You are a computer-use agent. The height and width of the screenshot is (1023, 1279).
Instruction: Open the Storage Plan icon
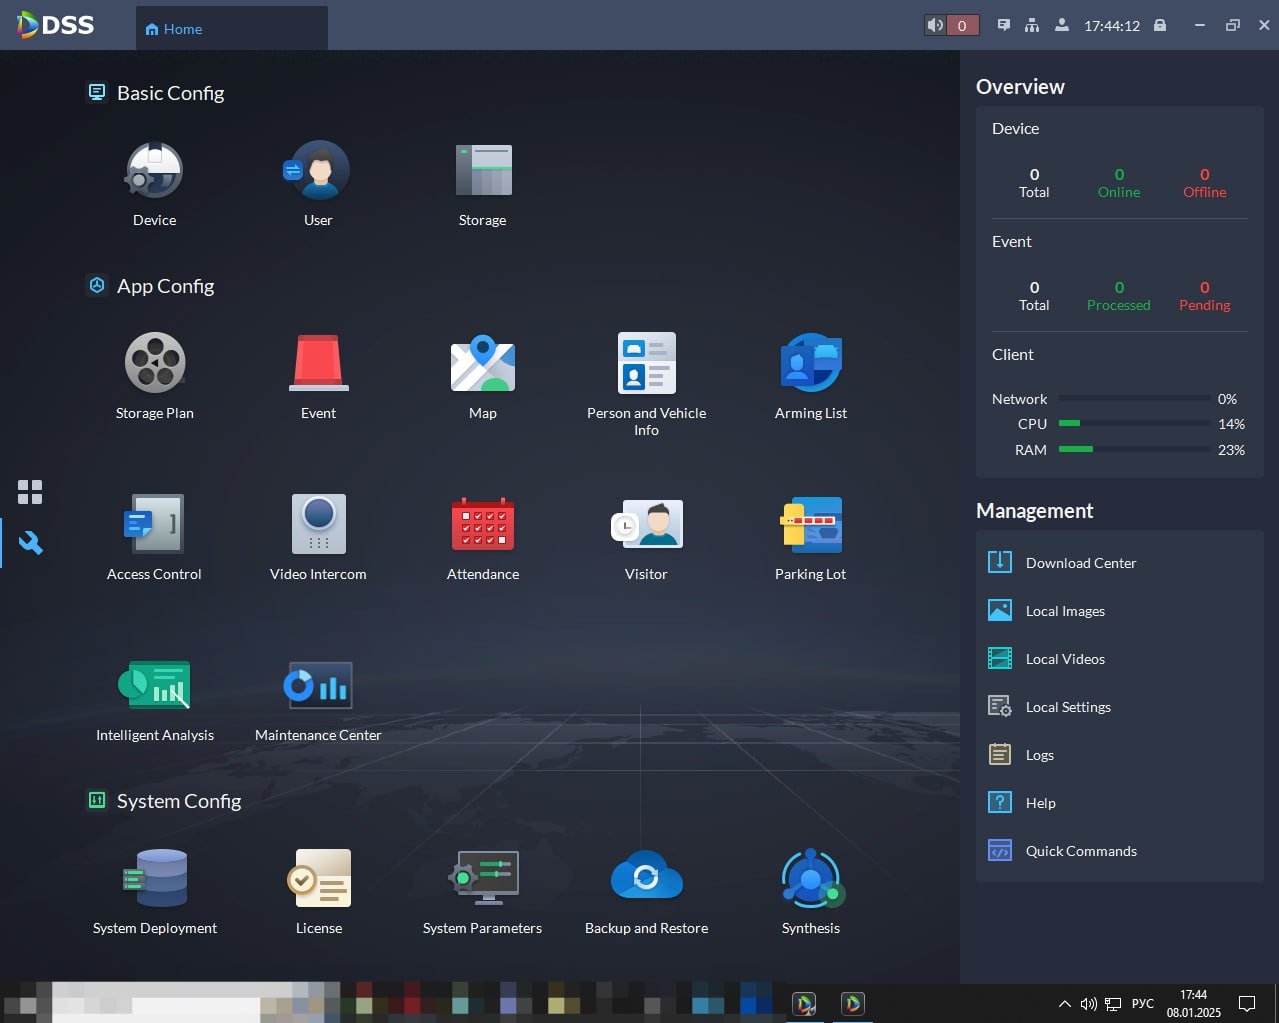pyautogui.click(x=154, y=363)
